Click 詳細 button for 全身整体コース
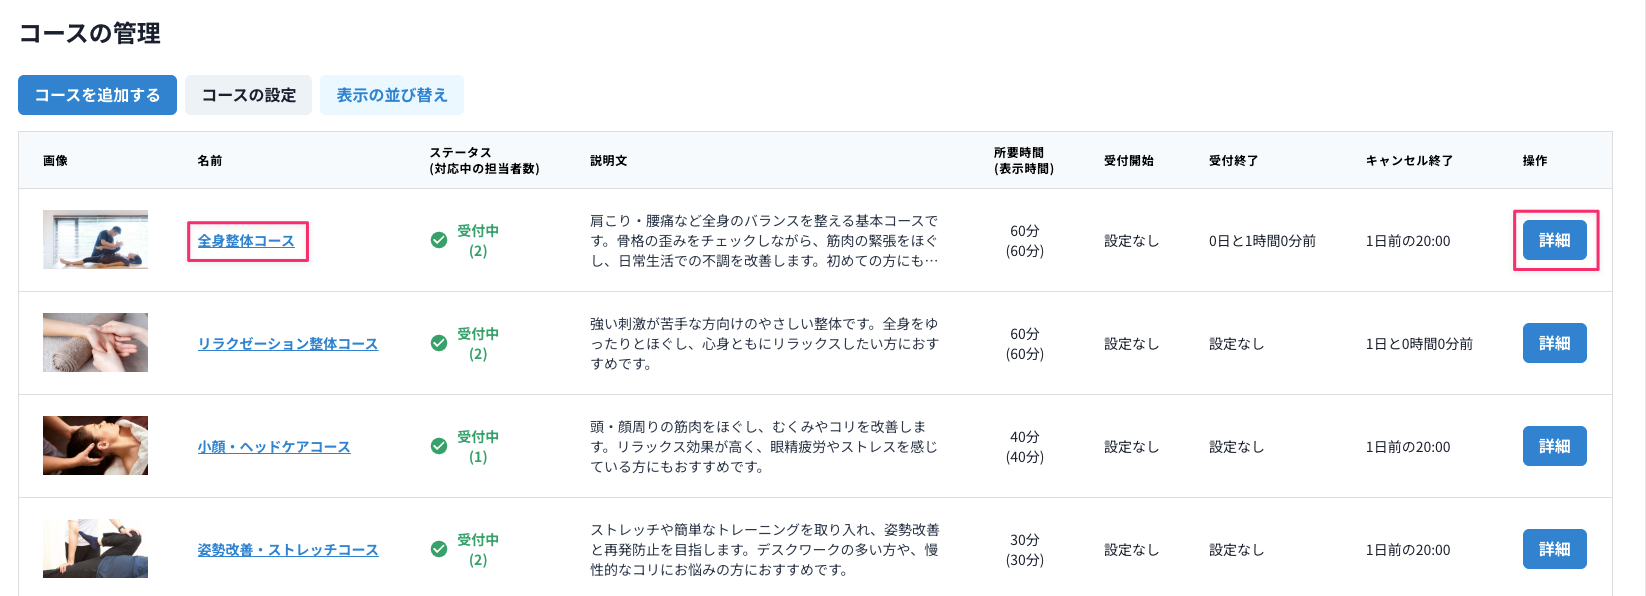 (x=1554, y=240)
